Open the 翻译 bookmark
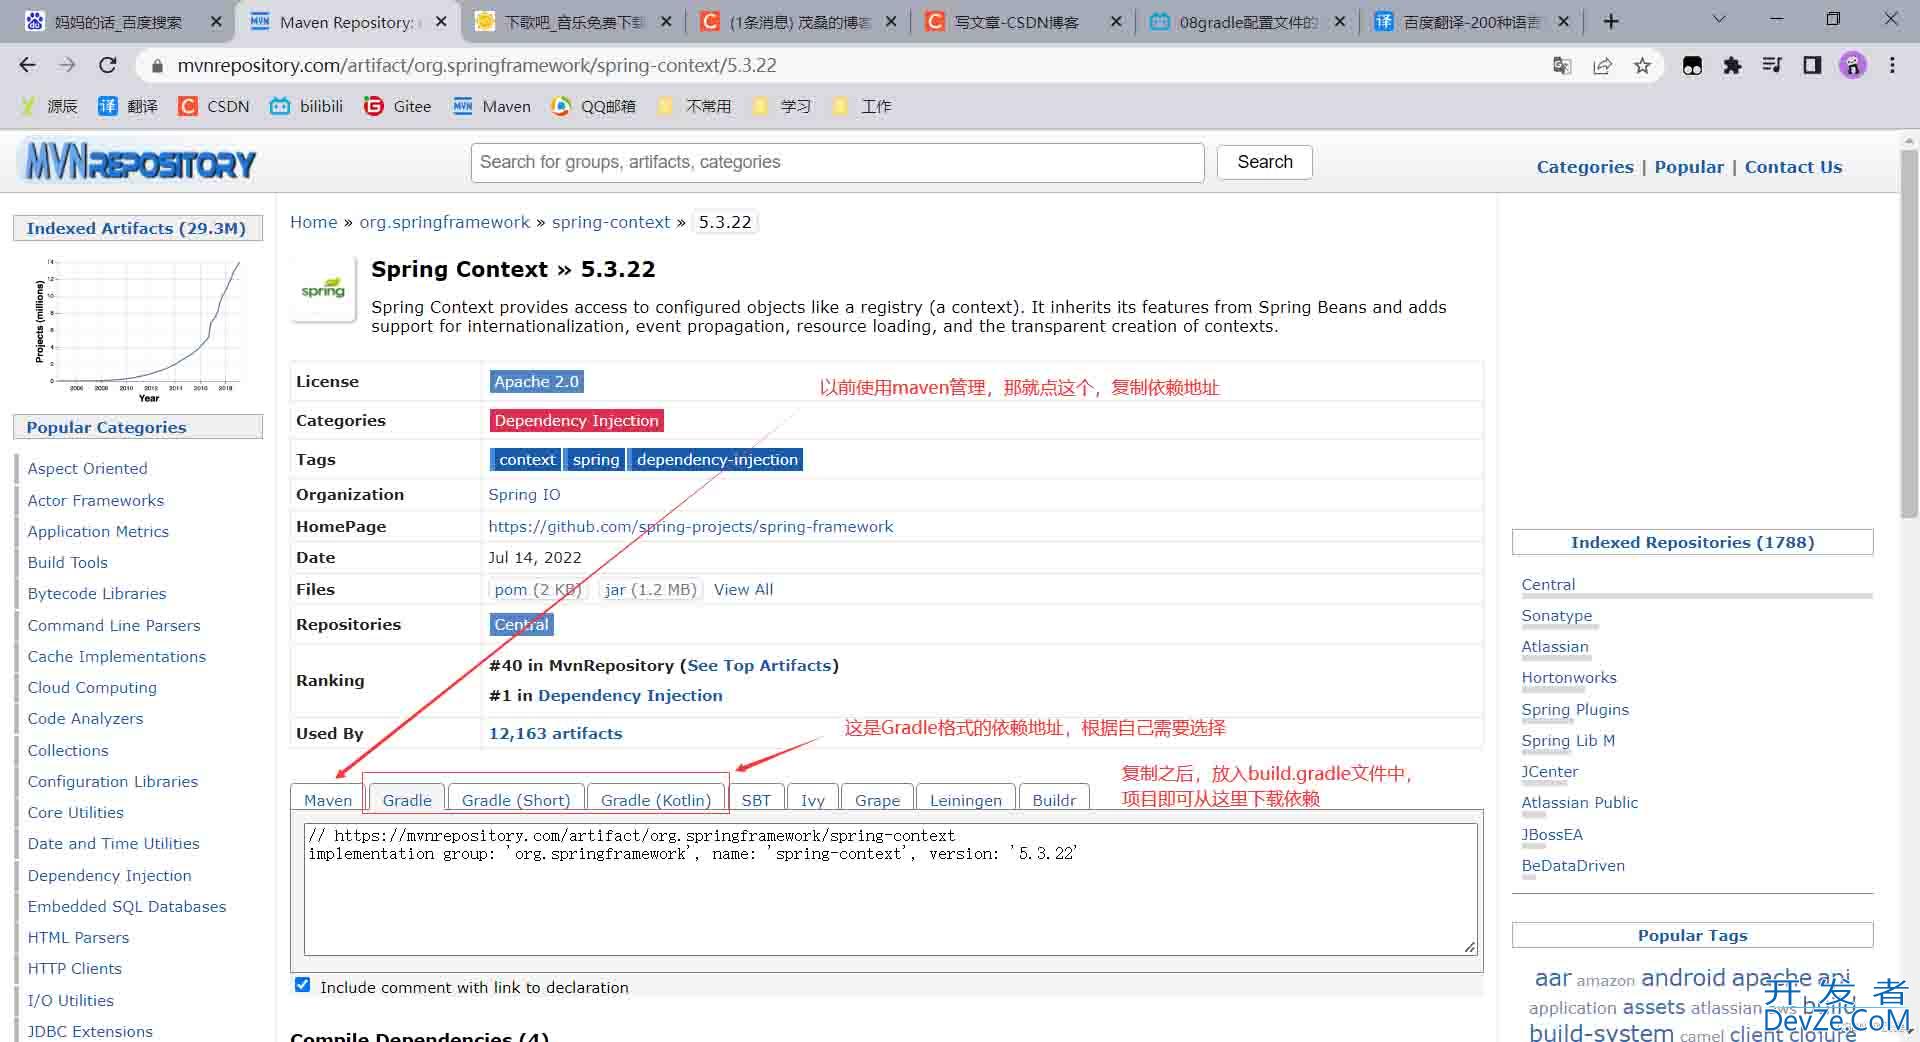The image size is (1920, 1042). click(128, 106)
